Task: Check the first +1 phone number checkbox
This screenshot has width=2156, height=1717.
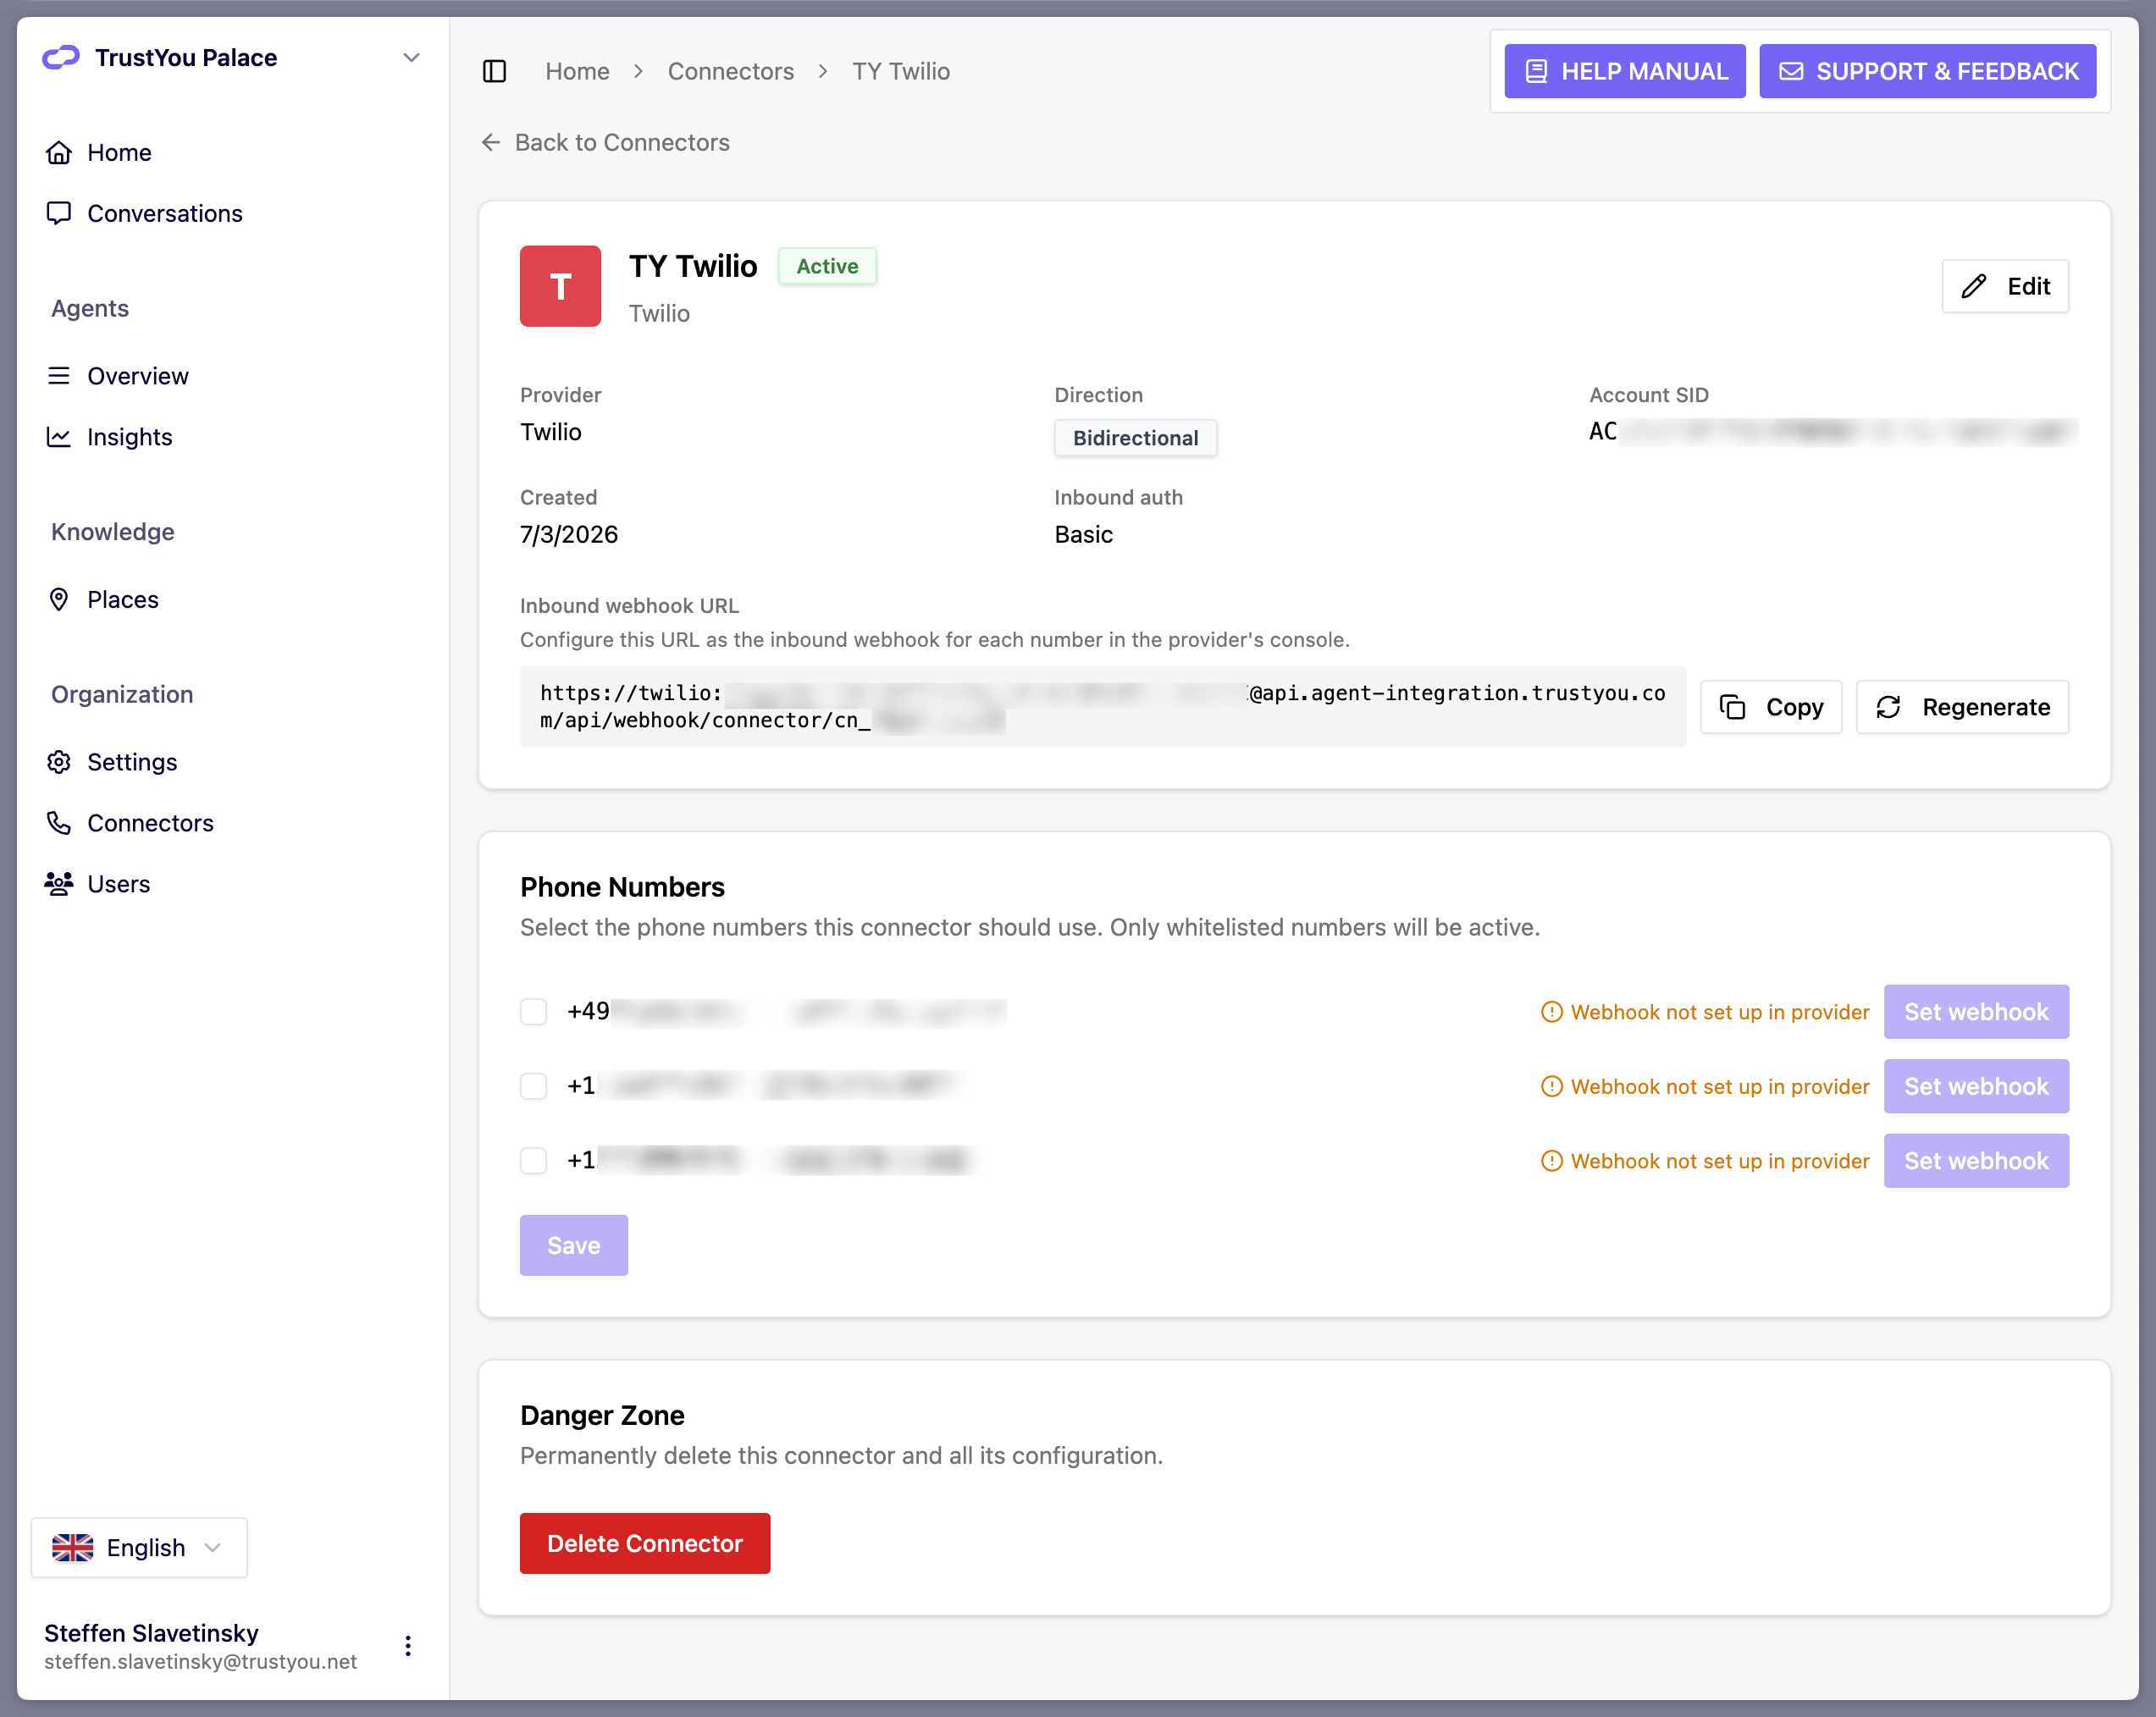Action: 534,1085
